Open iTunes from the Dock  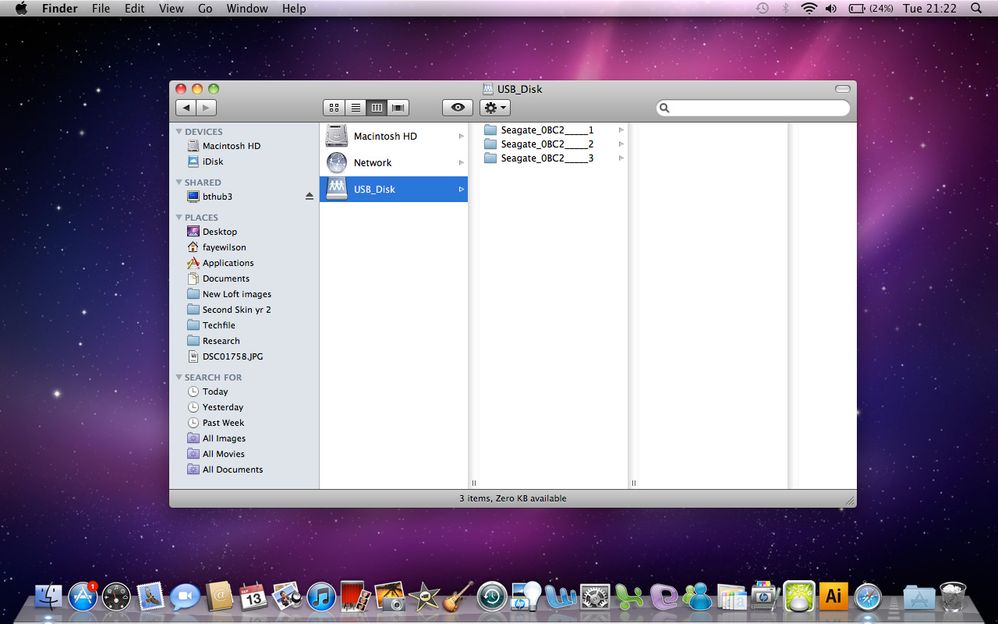(x=320, y=597)
